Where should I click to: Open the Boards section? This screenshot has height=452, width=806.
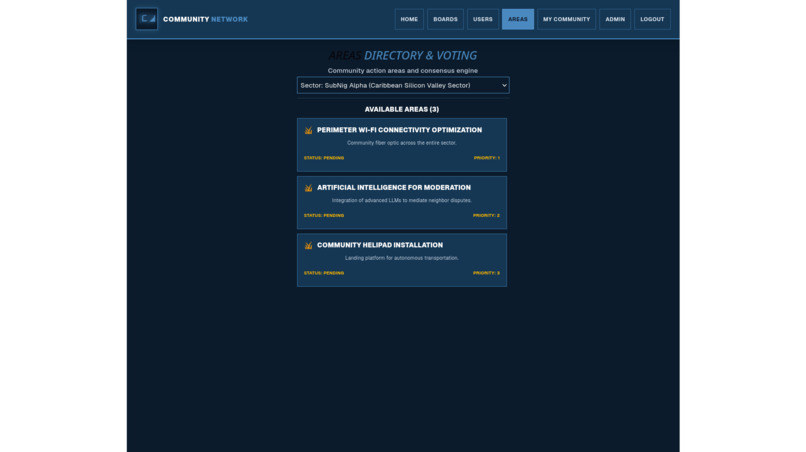click(445, 19)
